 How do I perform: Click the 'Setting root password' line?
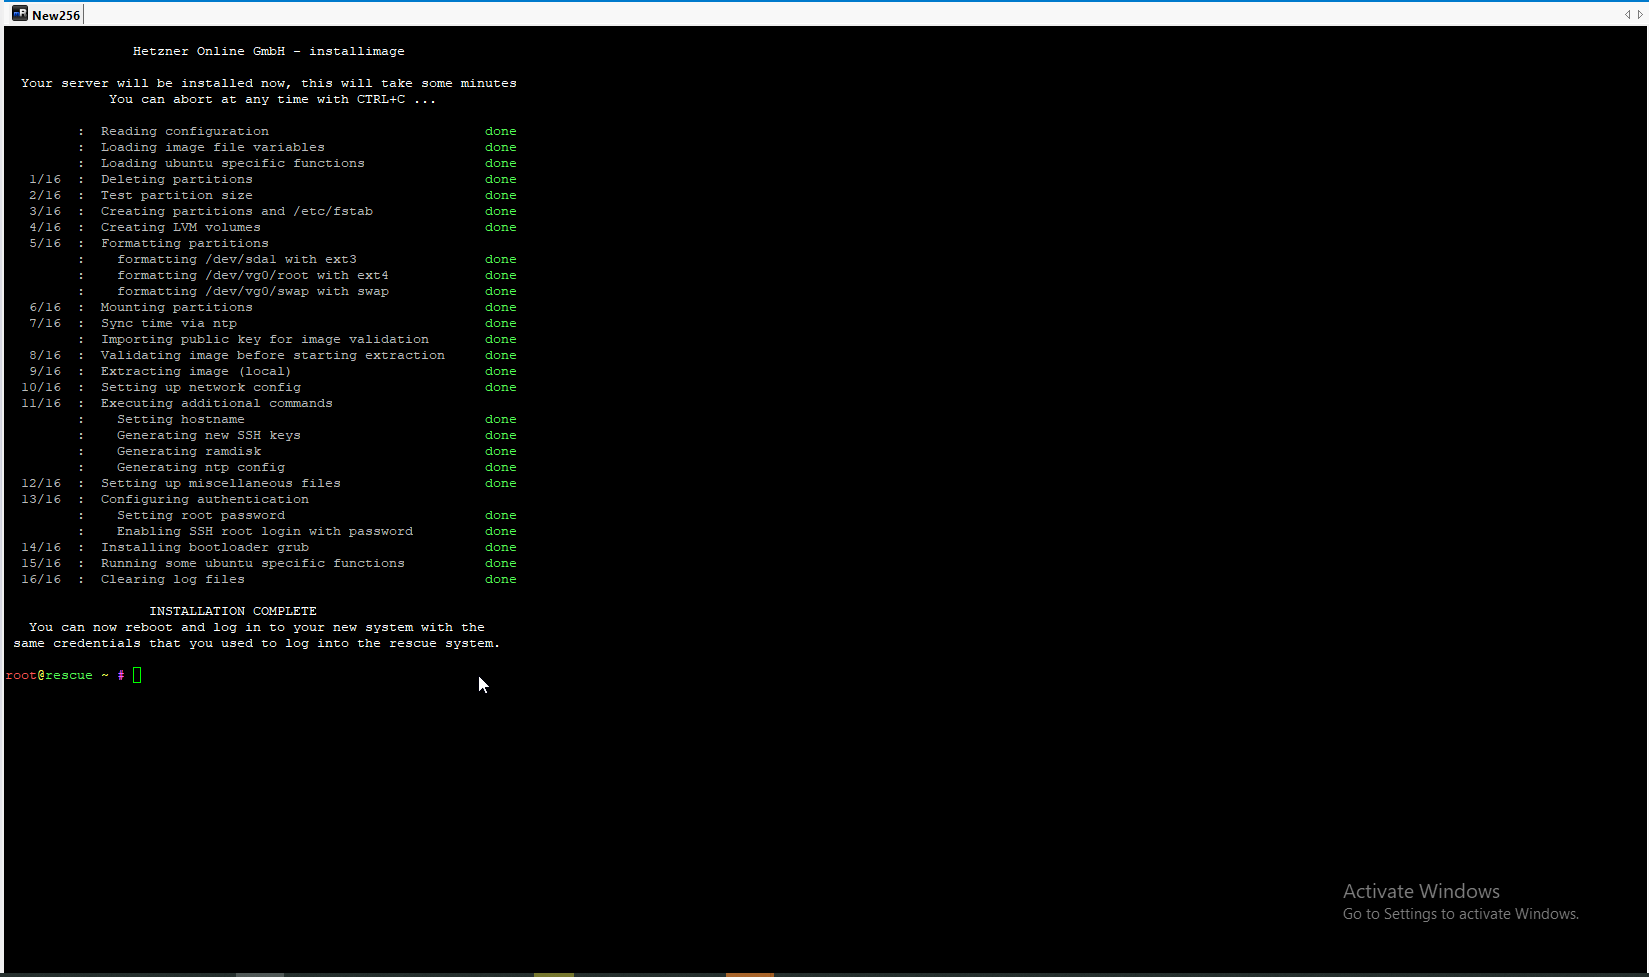[201, 515]
